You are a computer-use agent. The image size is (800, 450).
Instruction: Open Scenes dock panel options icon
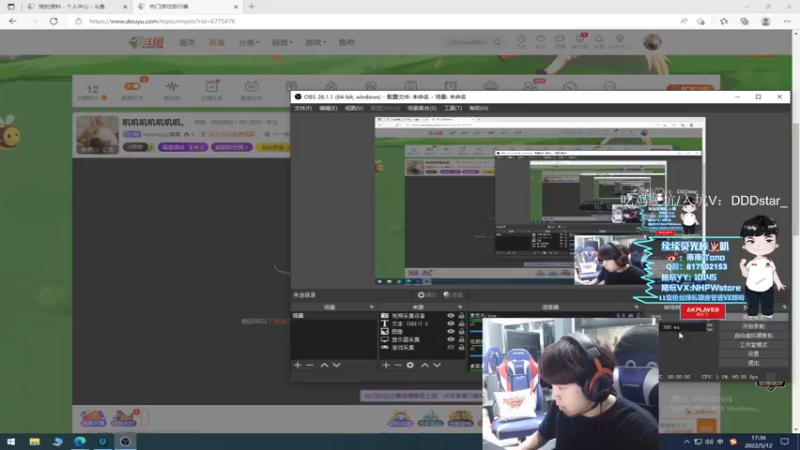tap(371, 307)
